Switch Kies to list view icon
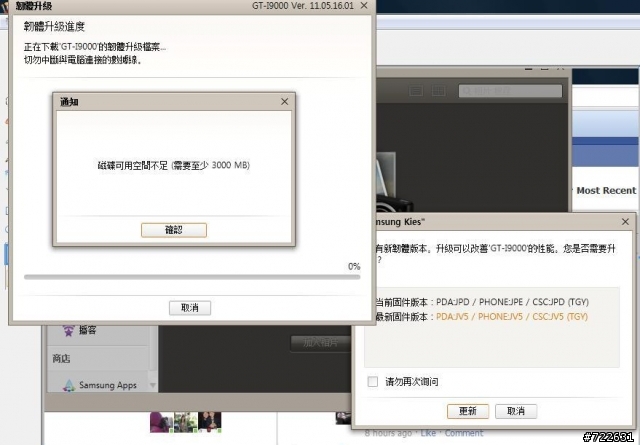640x445 pixels. [x=416, y=90]
